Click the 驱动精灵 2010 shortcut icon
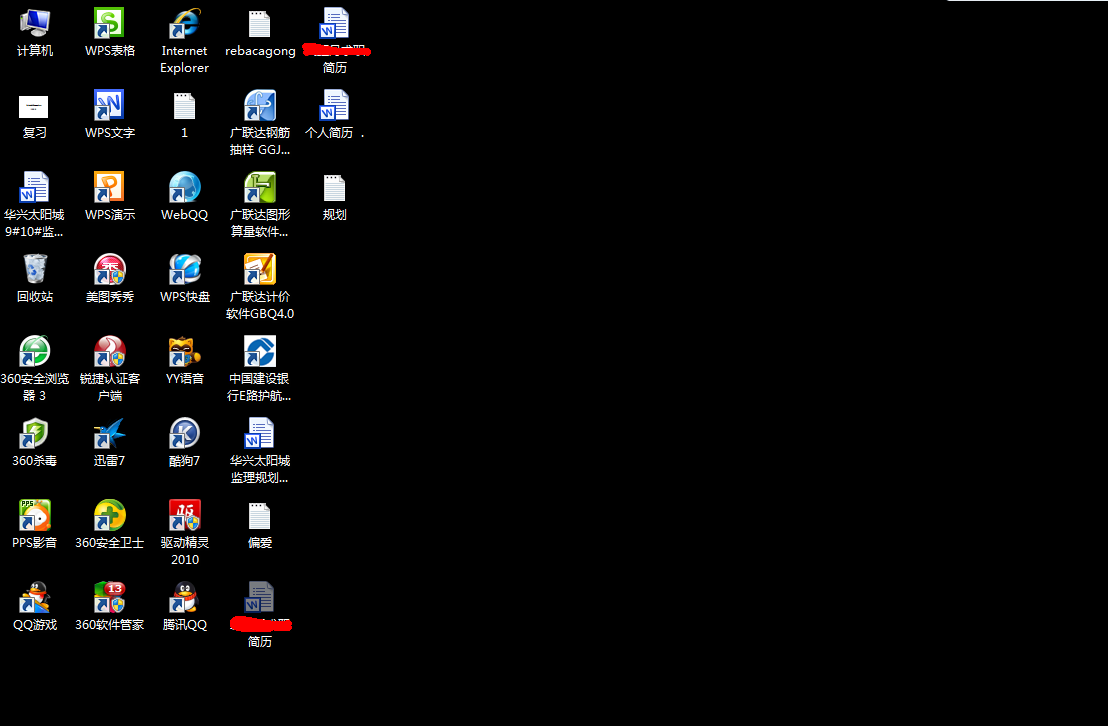The width and height of the screenshot is (1108, 726). point(184,515)
